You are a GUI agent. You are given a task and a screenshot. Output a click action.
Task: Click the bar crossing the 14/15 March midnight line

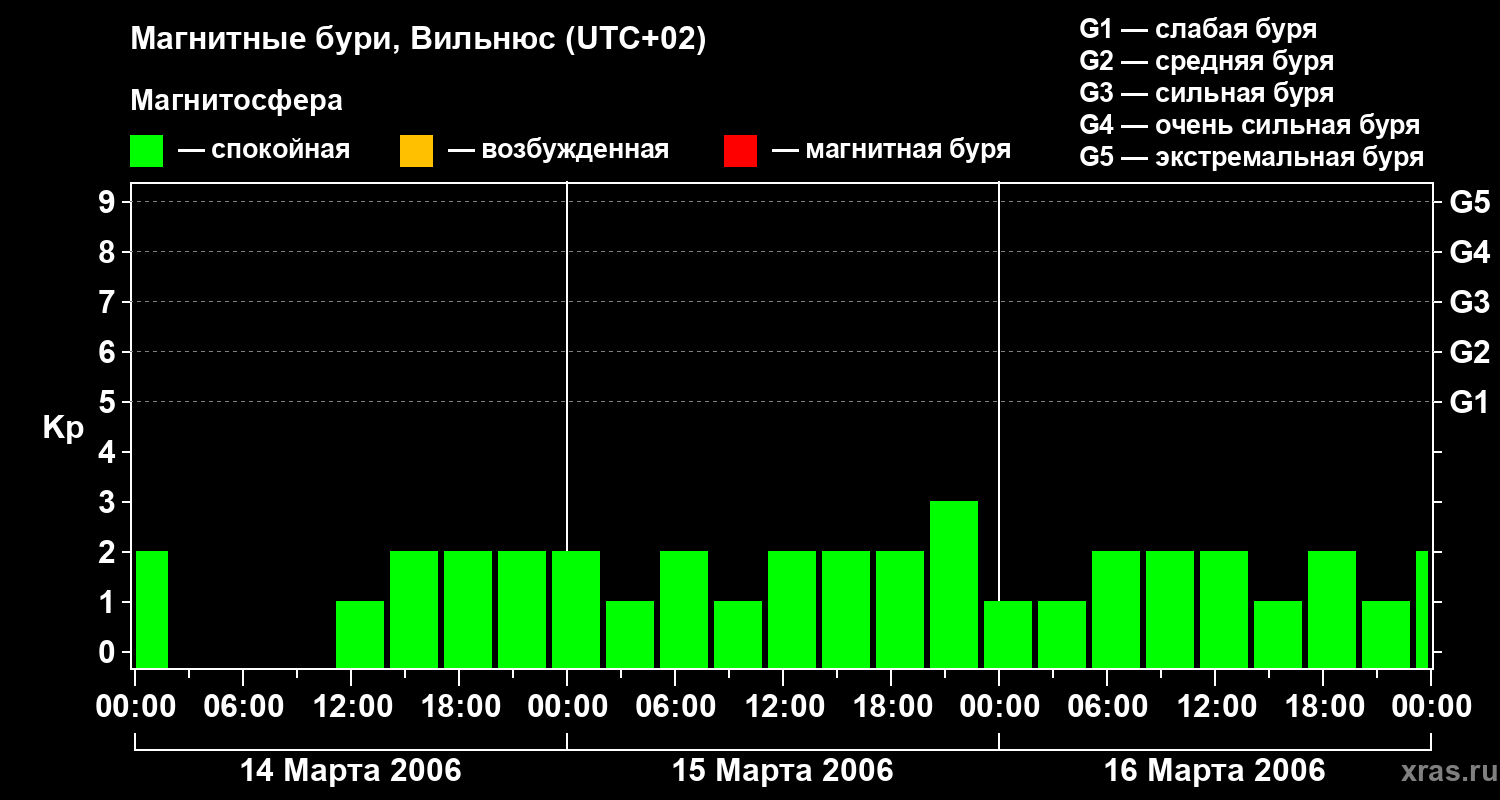pos(576,609)
